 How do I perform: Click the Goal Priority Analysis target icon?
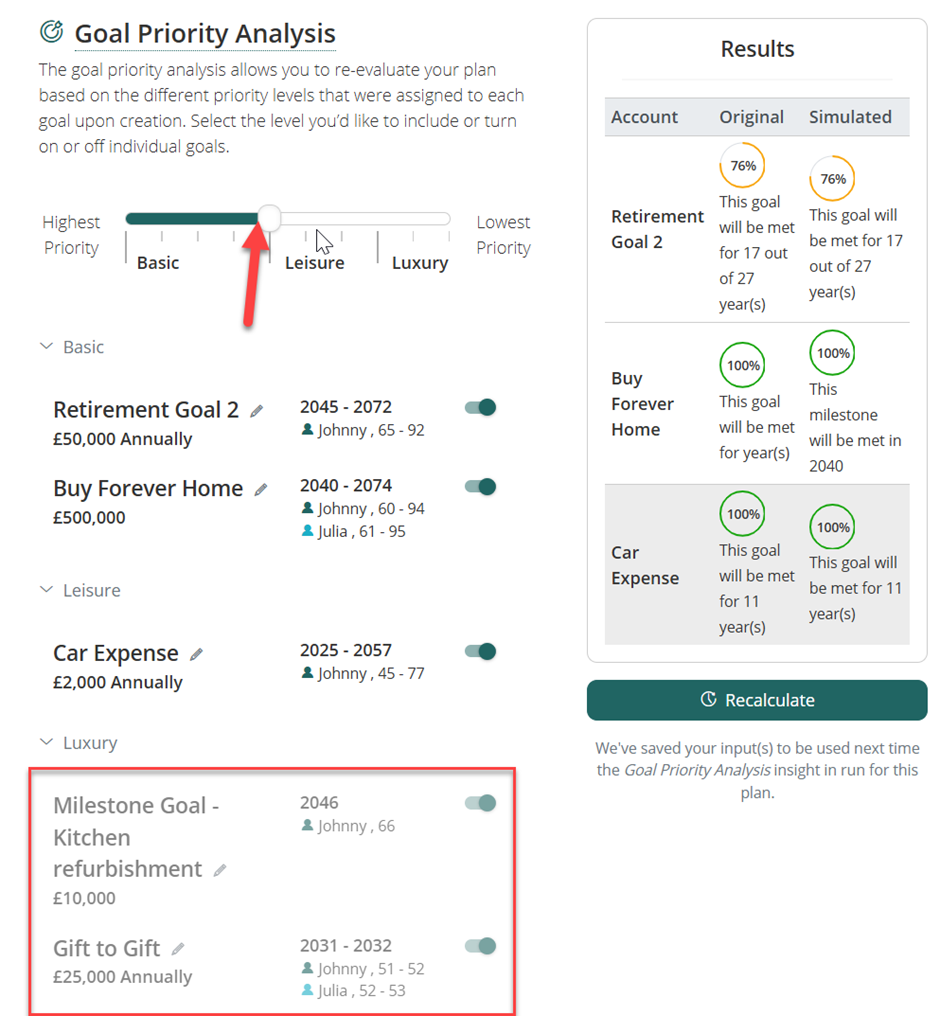point(51,32)
